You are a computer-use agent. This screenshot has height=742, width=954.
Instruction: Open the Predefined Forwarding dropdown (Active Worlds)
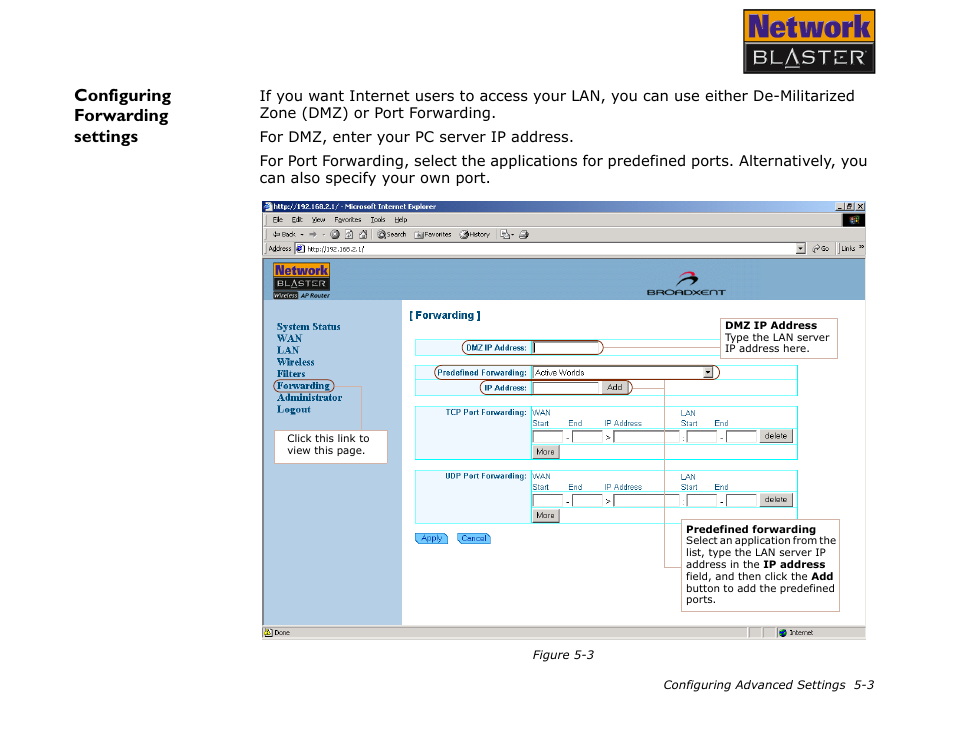click(623, 373)
